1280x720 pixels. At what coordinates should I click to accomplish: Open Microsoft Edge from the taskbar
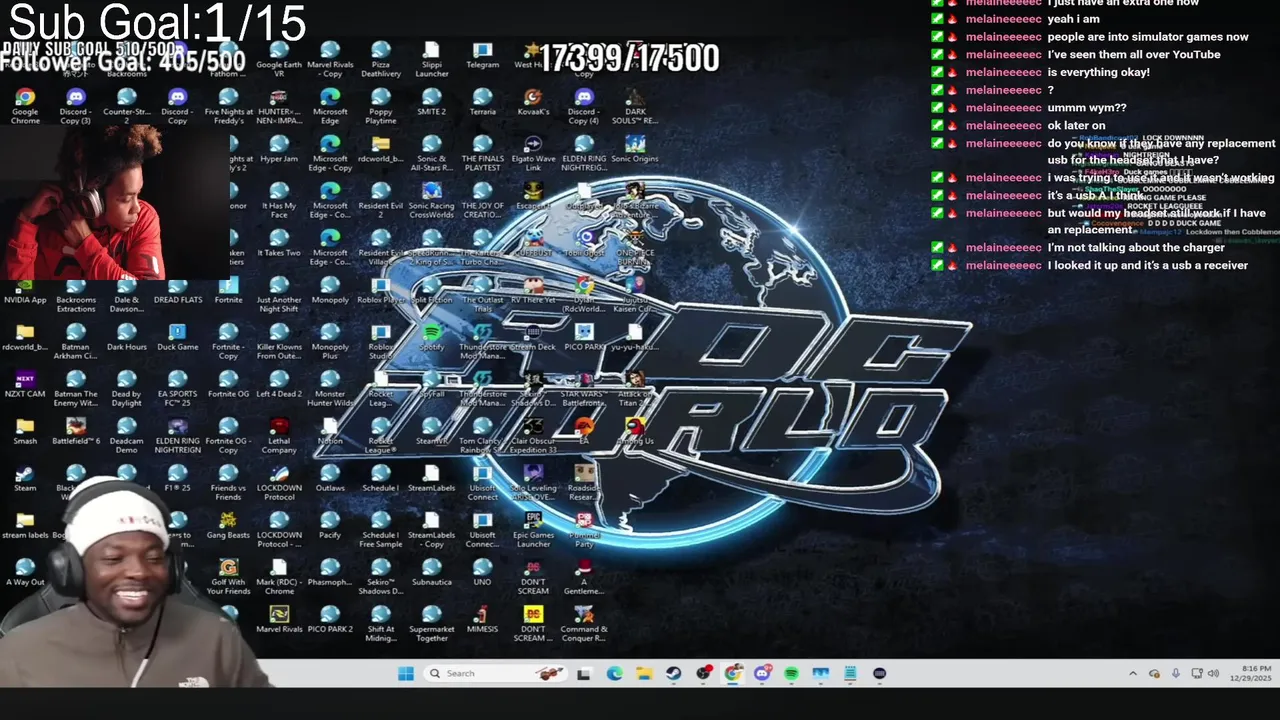[x=614, y=673]
